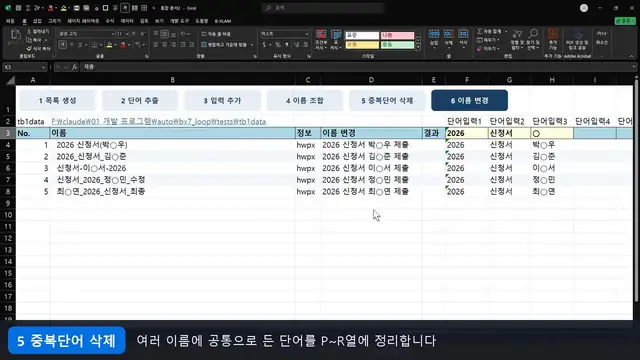The height and width of the screenshot is (360, 640).
Task: Open the font name dropdown
Action: pos(113,34)
